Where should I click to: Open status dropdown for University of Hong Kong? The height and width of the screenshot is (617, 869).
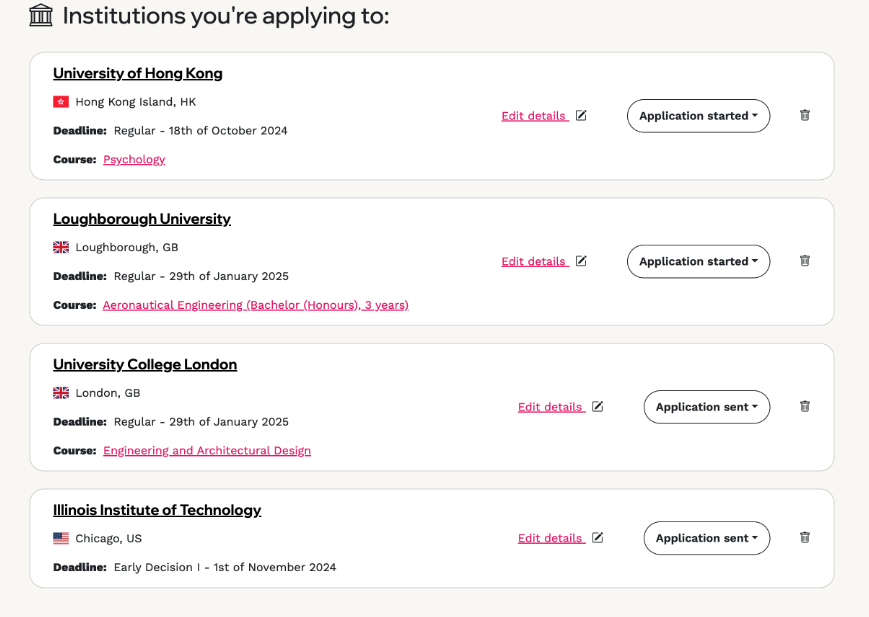click(698, 116)
